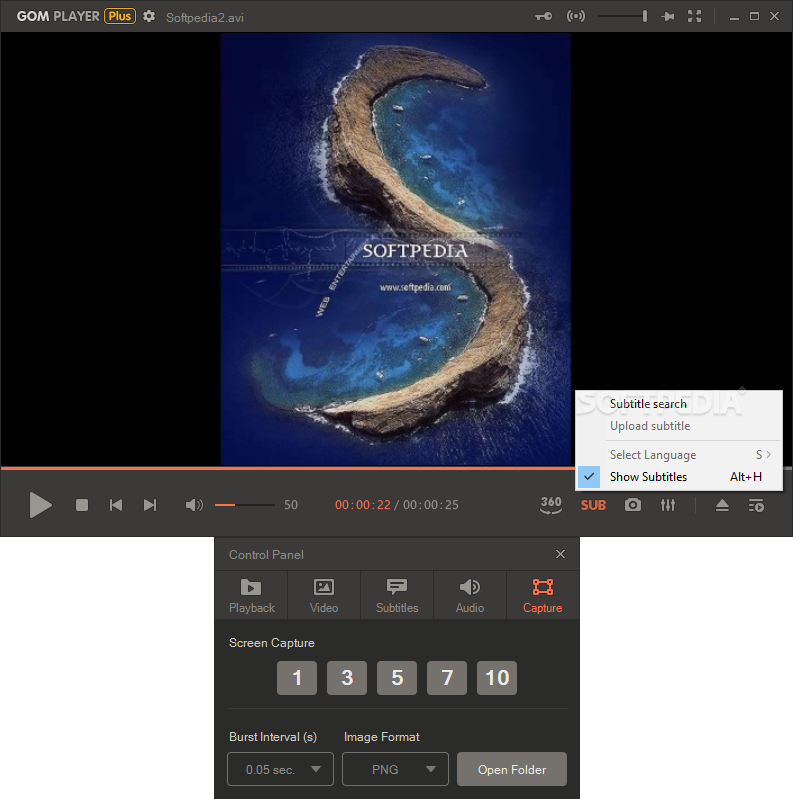Open the control panel equalizer icon
This screenshot has width=793, height=799.
click(668, 505)
